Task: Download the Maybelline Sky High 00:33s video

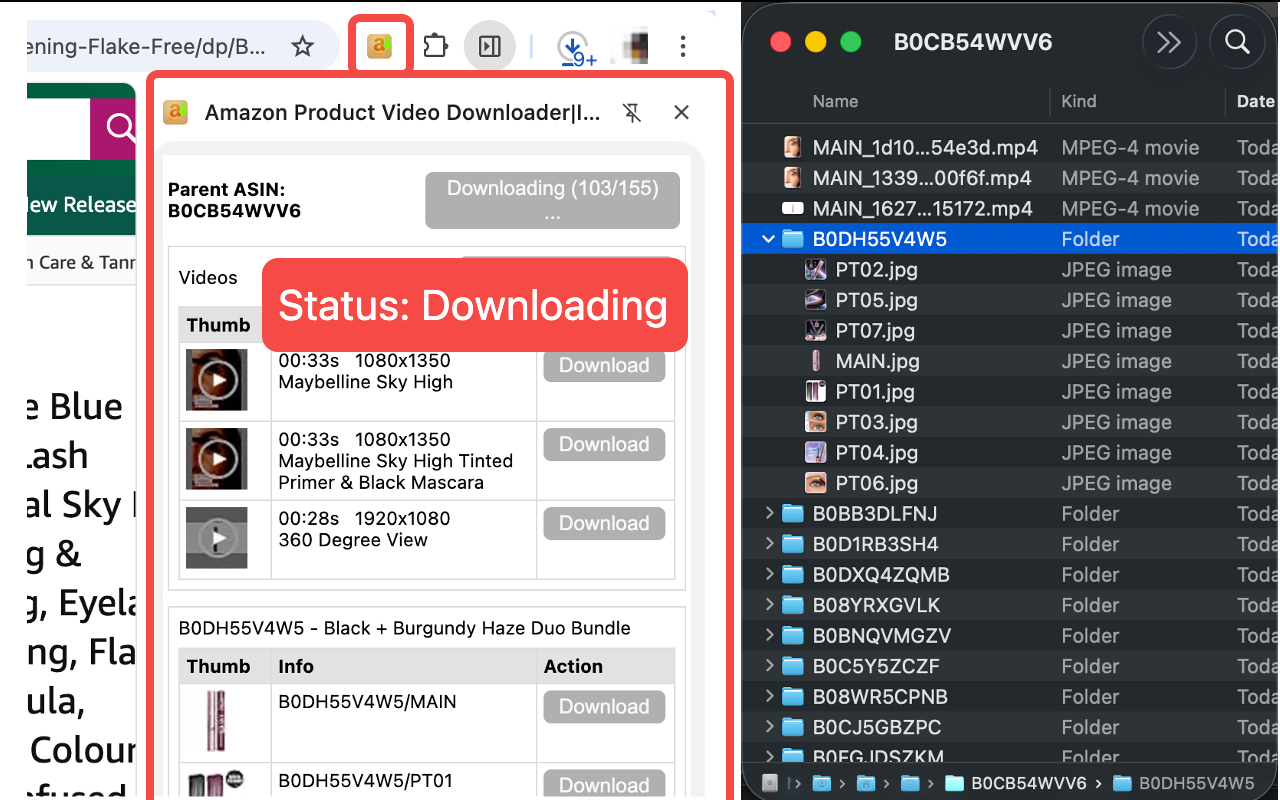Action: point(604,365)
